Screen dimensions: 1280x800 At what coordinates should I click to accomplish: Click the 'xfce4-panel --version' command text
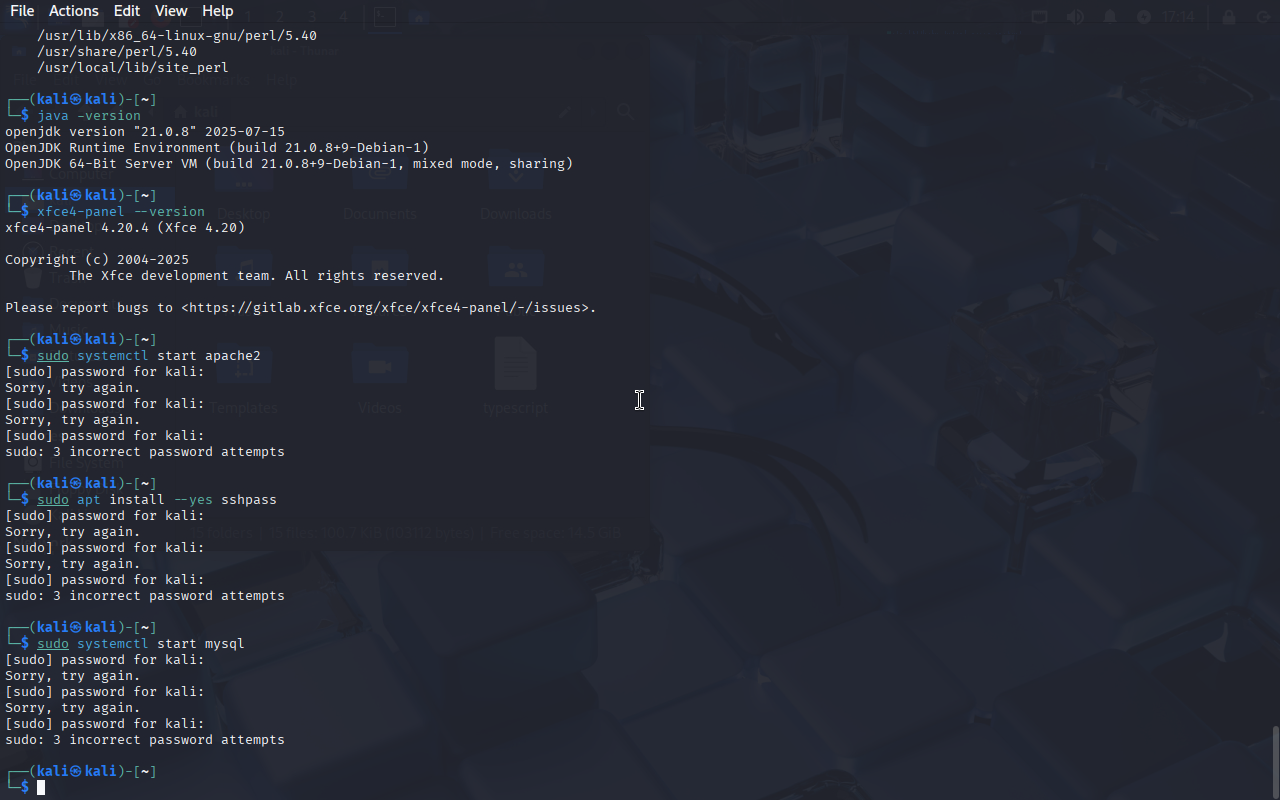(x=121, y=212)
